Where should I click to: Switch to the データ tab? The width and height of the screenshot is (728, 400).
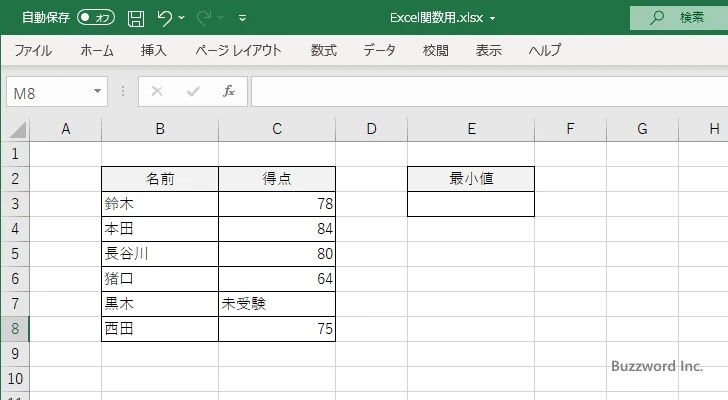pos(379,50)
